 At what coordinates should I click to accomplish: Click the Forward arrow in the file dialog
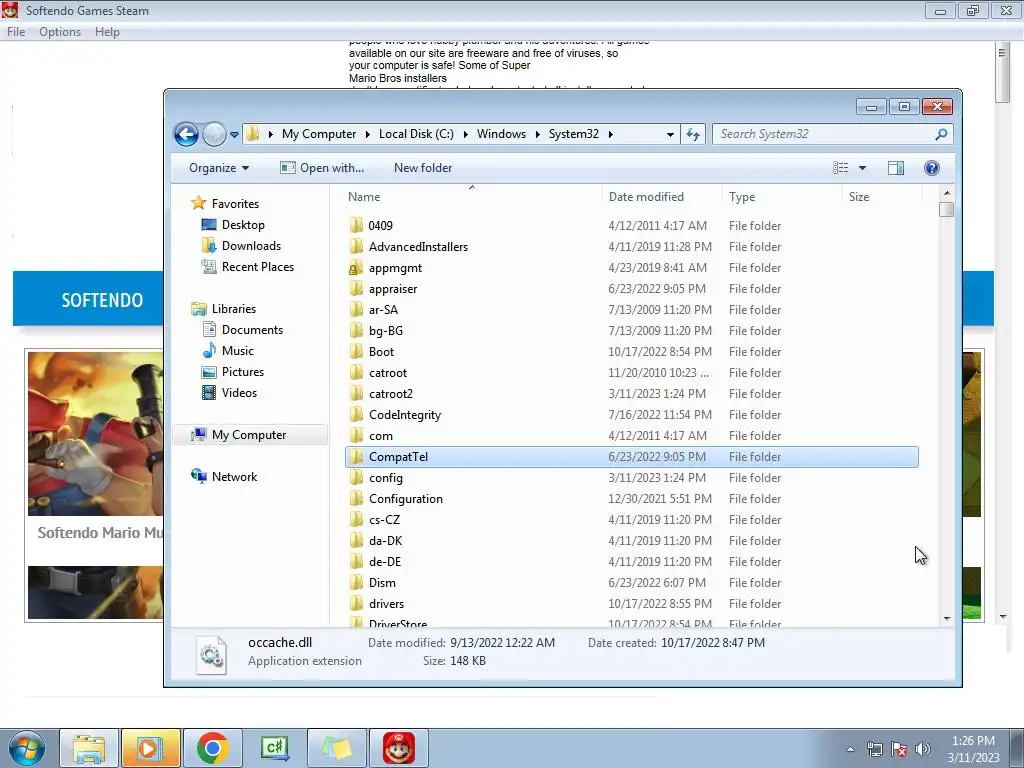[x=214, y=135]
